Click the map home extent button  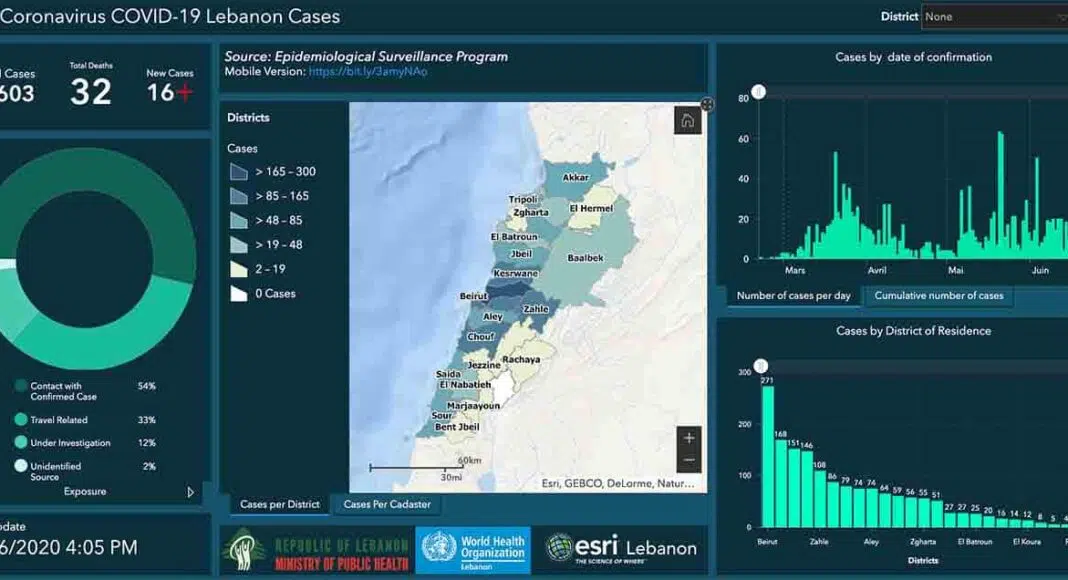coord(687,121)
